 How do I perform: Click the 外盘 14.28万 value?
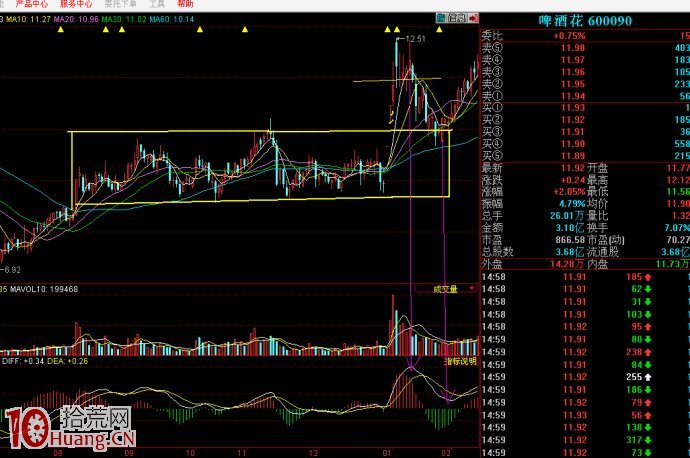[567, 264]
